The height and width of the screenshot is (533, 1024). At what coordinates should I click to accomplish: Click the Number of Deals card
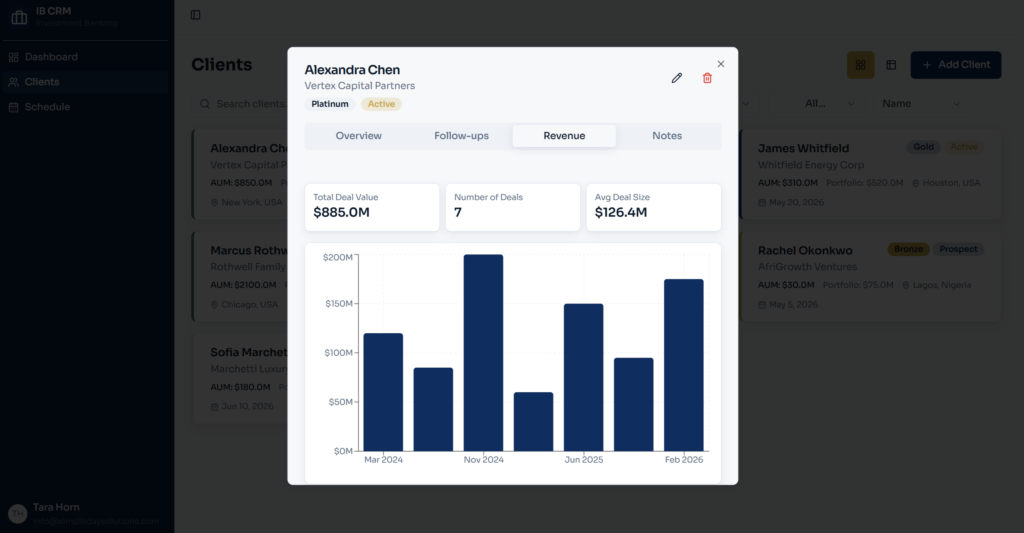coord(513,207)
